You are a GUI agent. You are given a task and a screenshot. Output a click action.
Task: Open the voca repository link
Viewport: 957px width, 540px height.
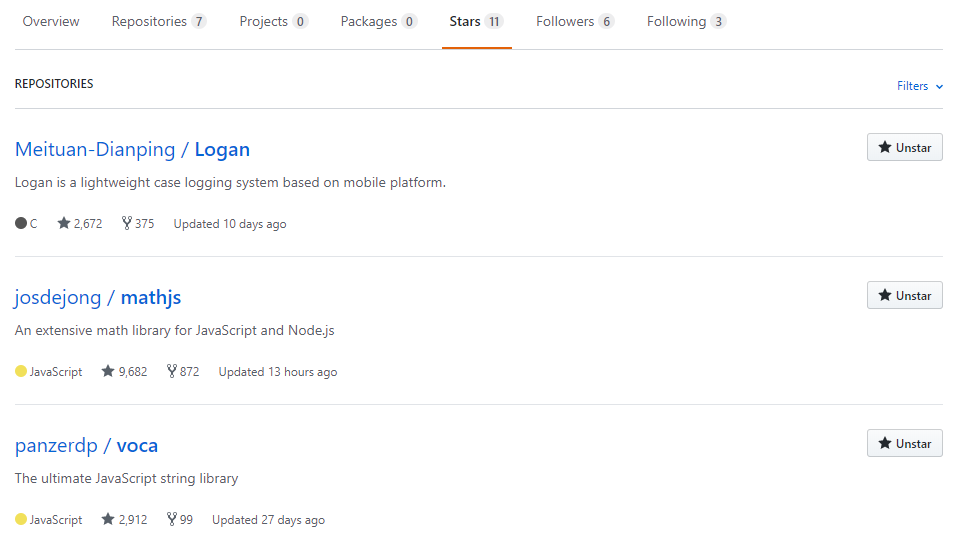[137, 445]
